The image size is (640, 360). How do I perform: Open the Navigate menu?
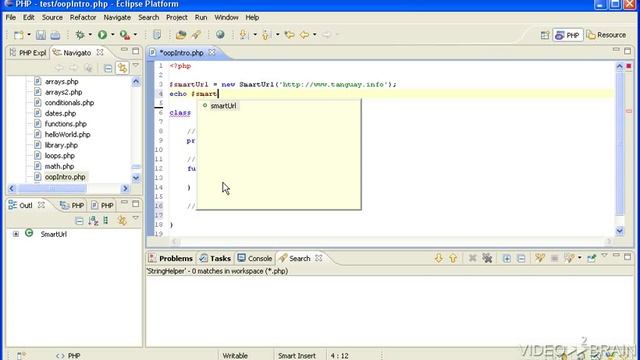tap(117, 18)
